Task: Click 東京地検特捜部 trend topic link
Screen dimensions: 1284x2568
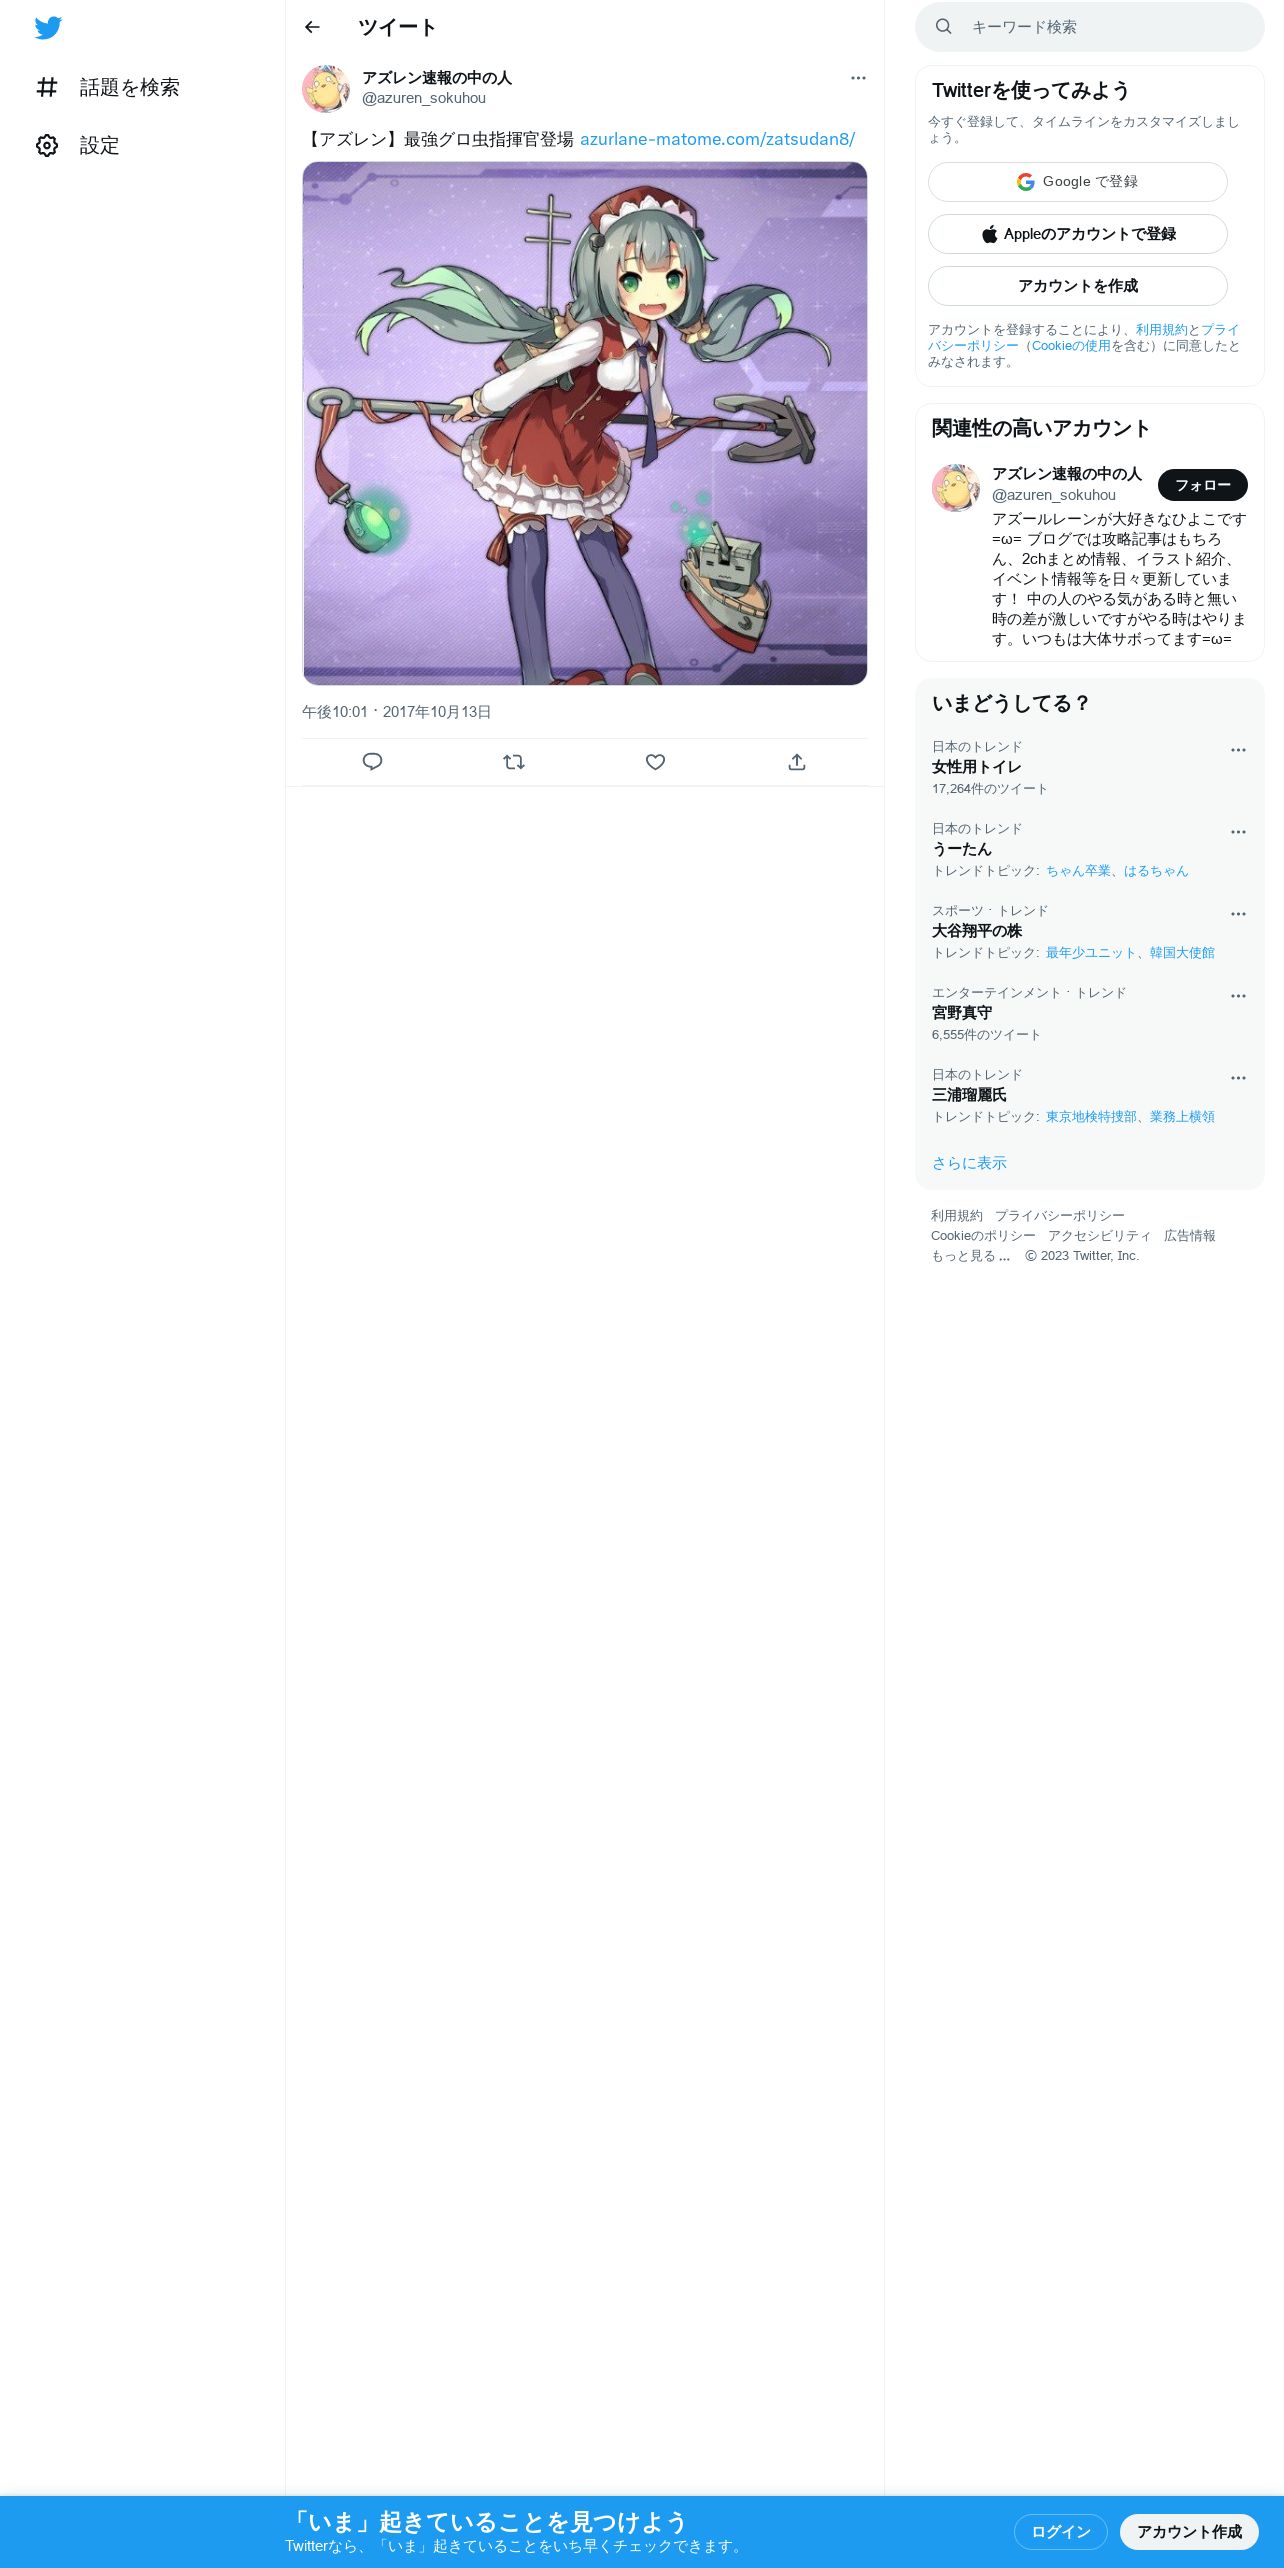Action: (1091, 1117)
